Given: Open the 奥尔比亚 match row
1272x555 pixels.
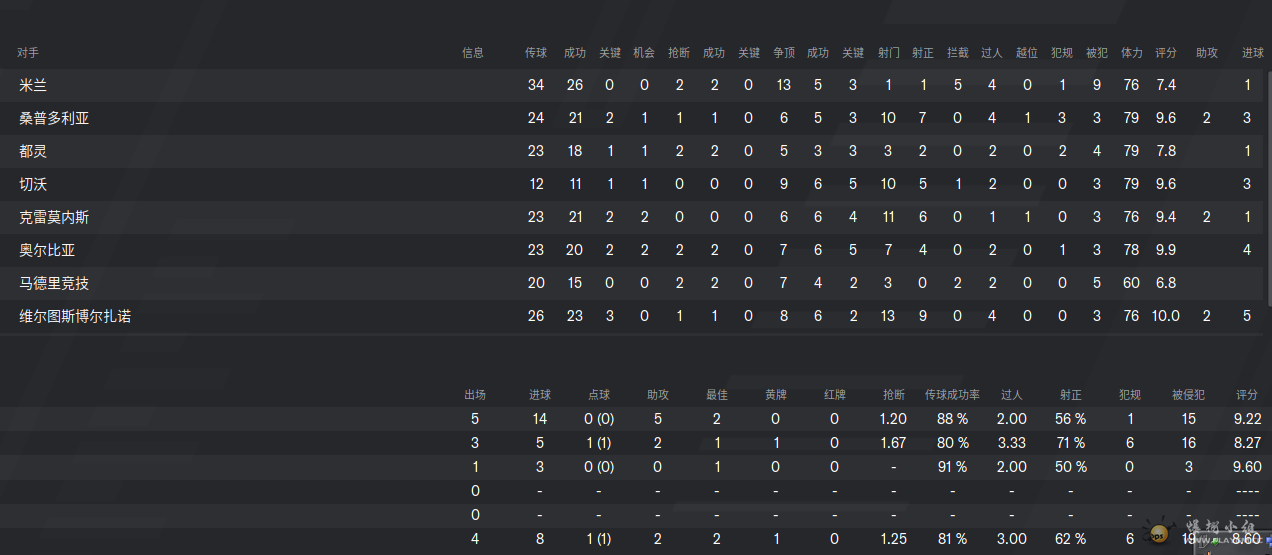Looking at the screenshot, I should 636,250.
